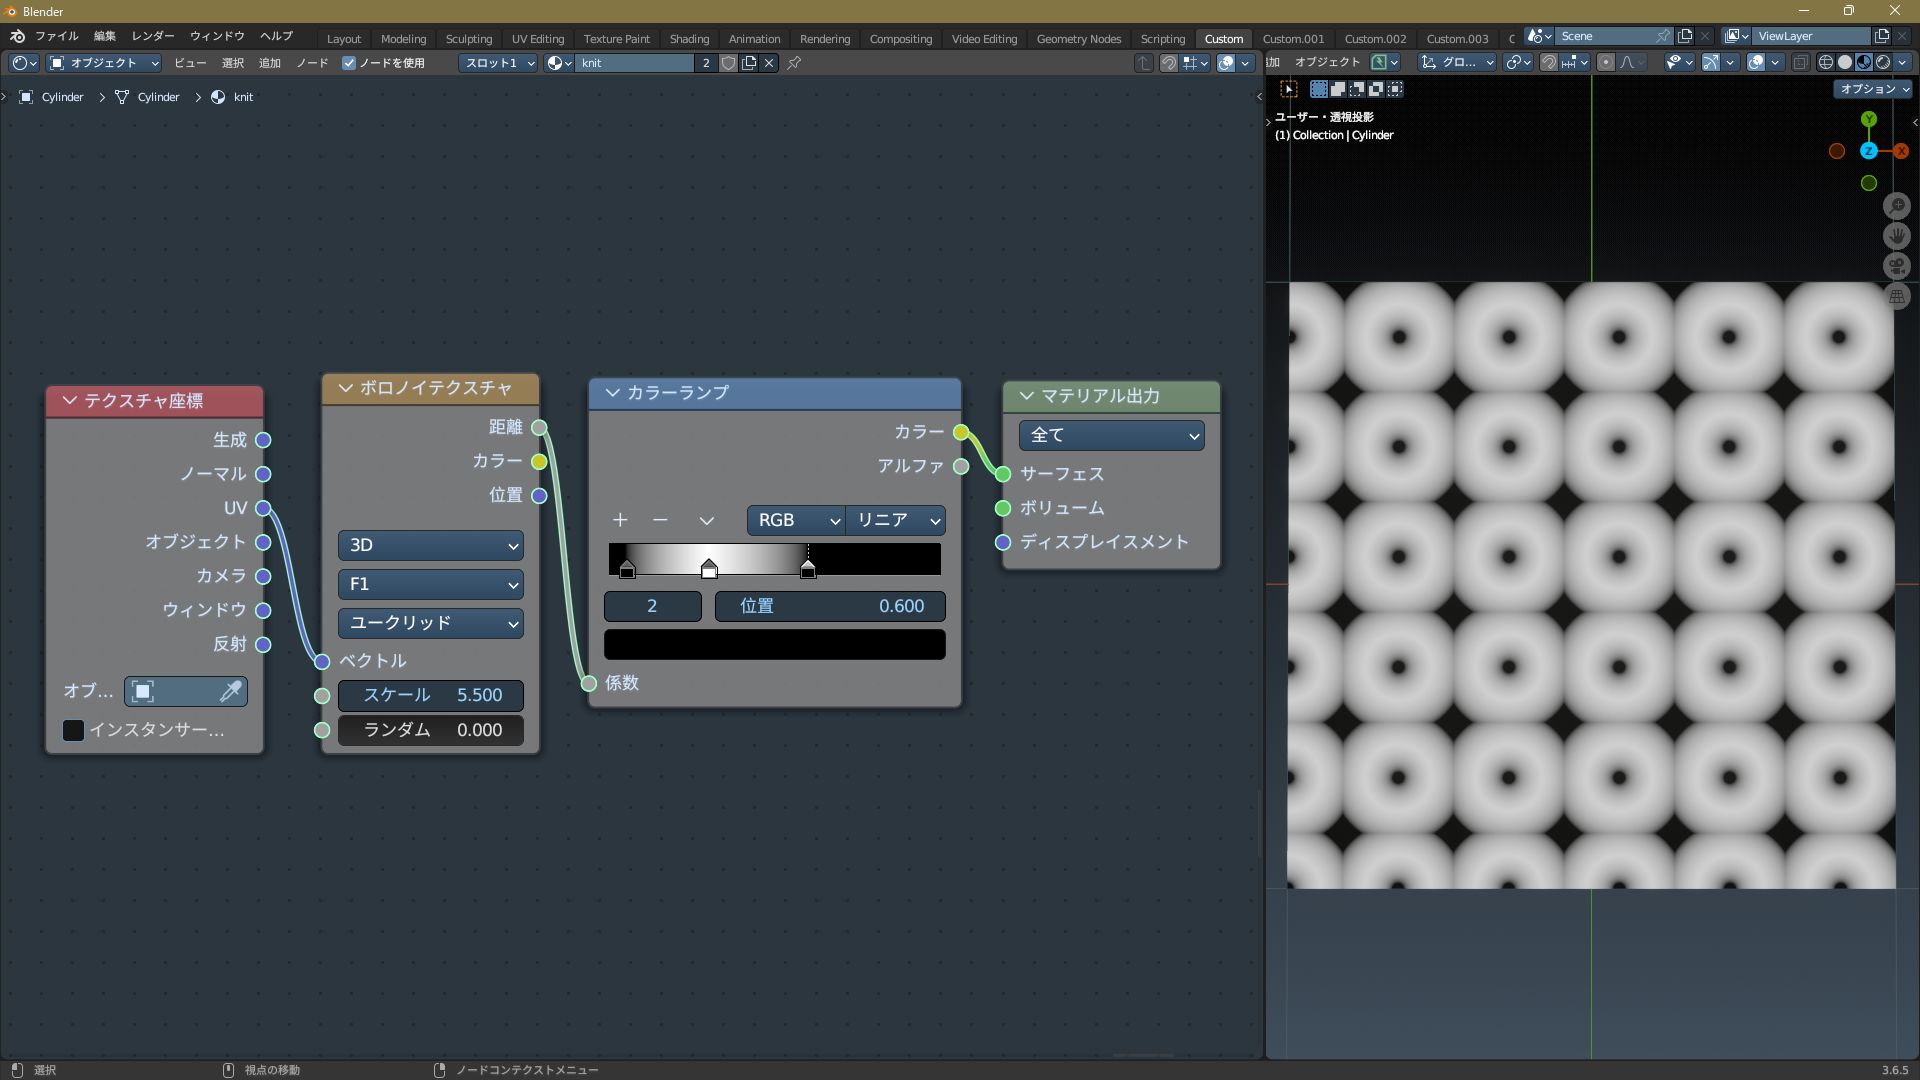Switch to wireframe viewport shading
This screenshot has width=1920, height=1080.
click(1826, 62)
